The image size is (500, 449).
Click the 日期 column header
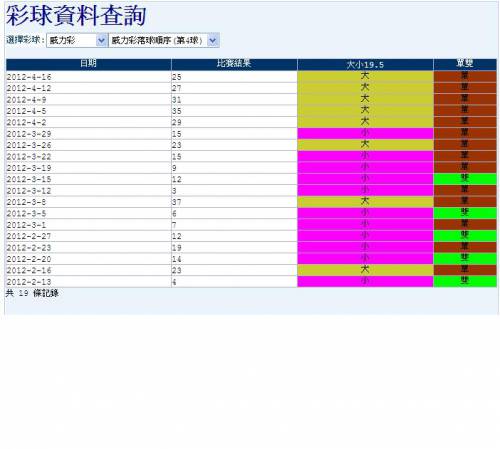[x=88, y=64]
